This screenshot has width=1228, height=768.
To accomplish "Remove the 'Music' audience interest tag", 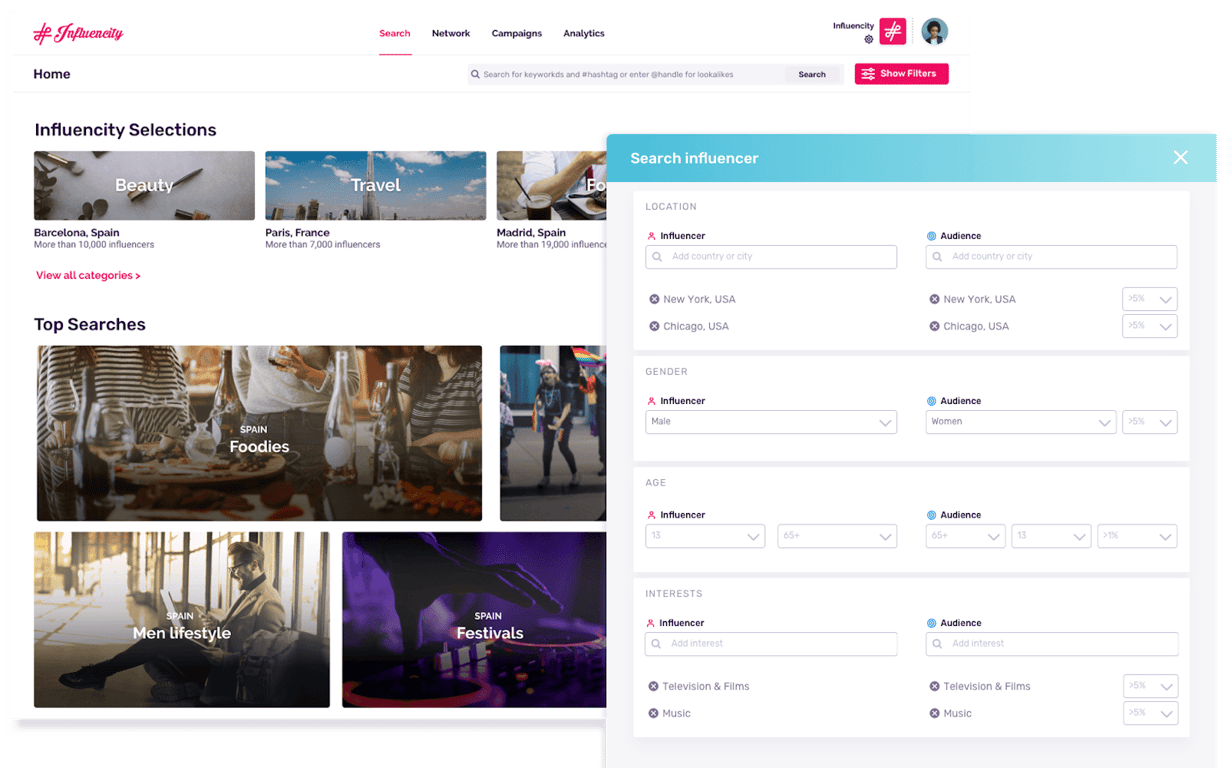I will tap(932, 713).
